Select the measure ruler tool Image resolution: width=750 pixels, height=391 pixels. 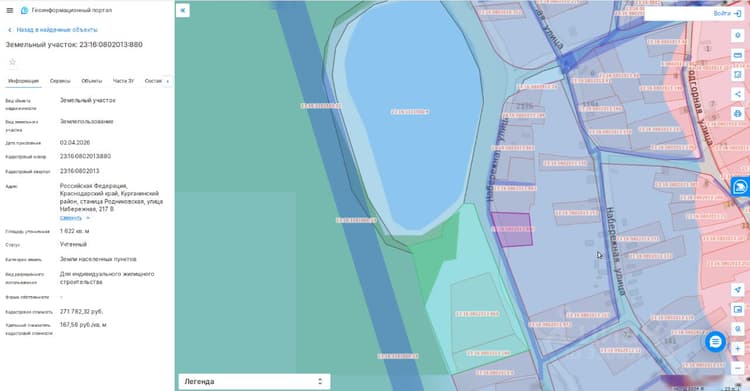pyautogui.click(x=738, y=56)
